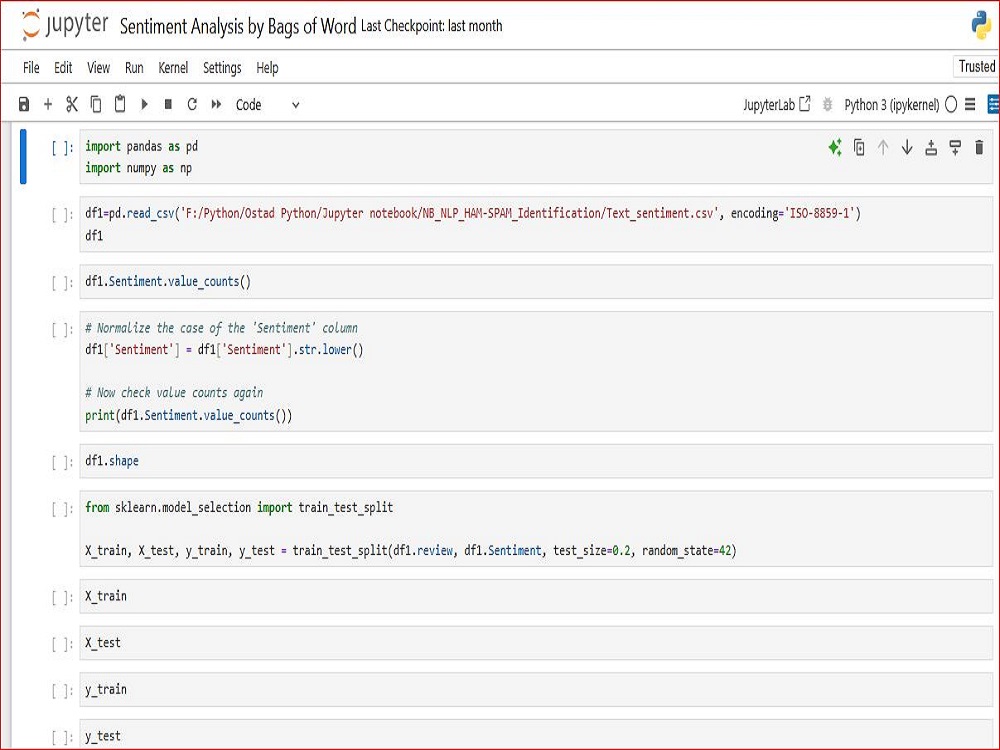The height and width of the screenshot is (750, 1000).
Task: Restart kernel and run all cells
Action: click(x=216, y=104)
